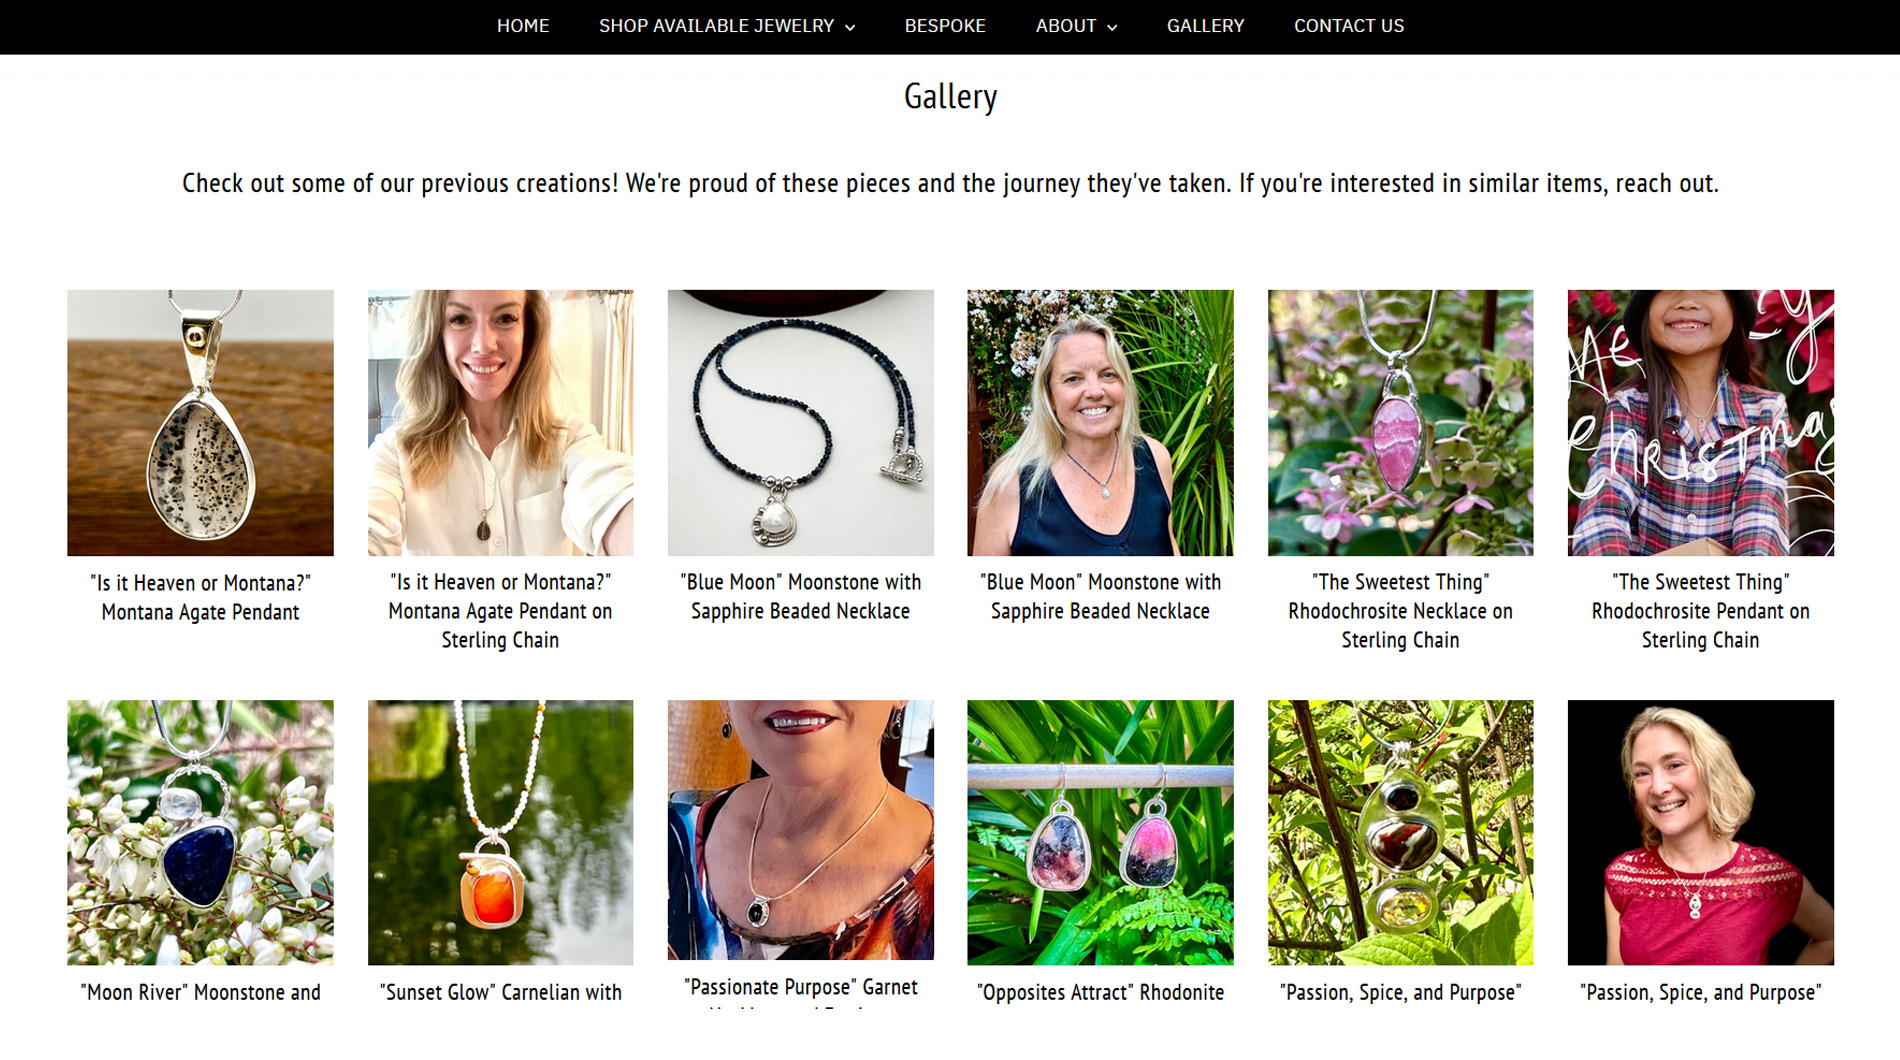1900x1060 pixels.
Task: View the Christmas plaid shirt photo
Action: tap(1700, 422)
